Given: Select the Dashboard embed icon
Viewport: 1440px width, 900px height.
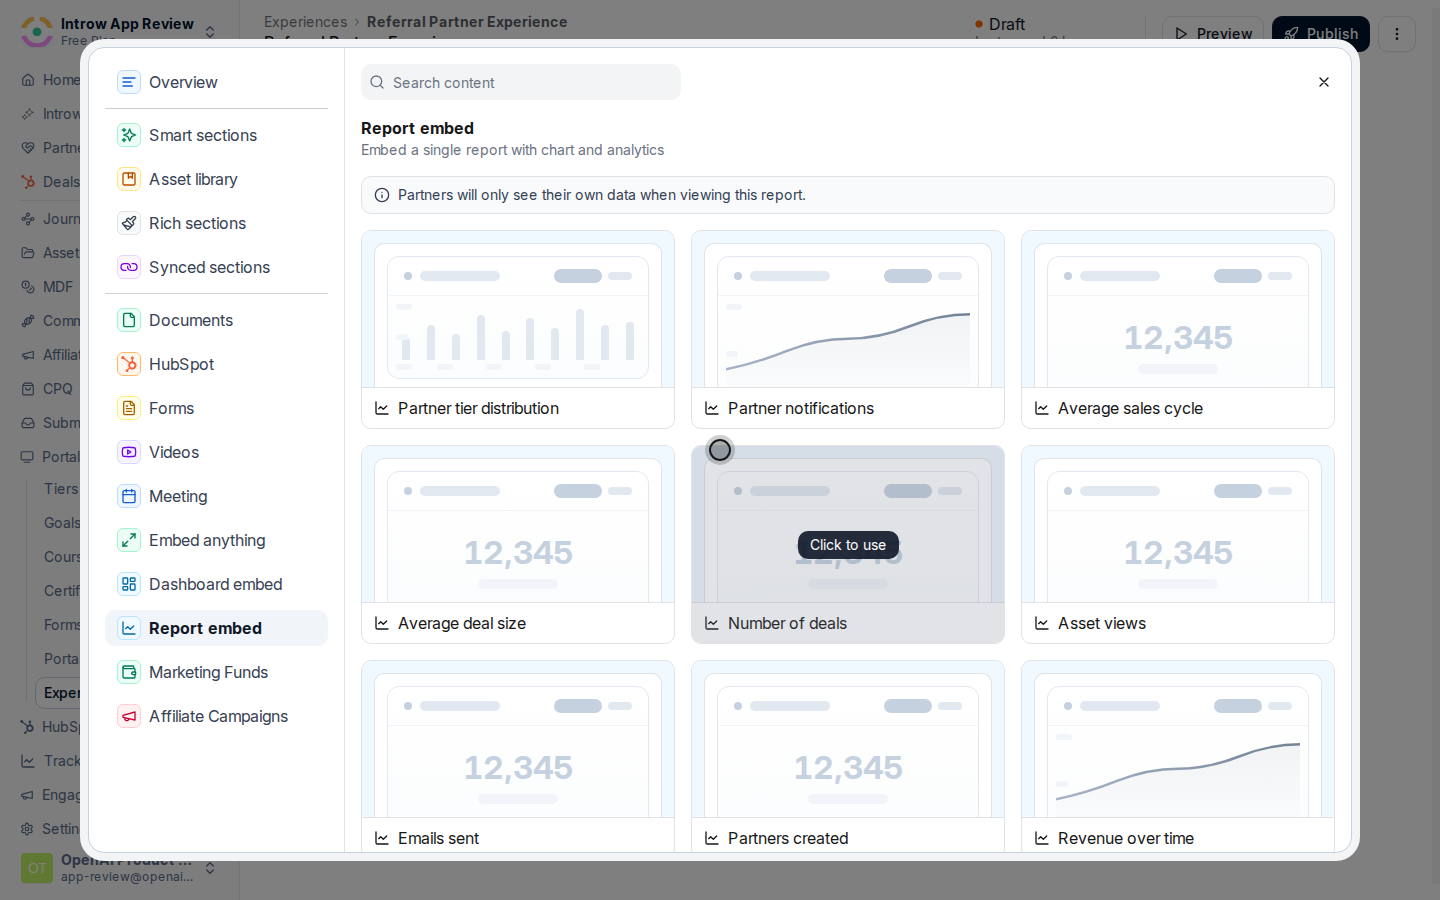Looking at the screenshot, I should tap(129, 584).
